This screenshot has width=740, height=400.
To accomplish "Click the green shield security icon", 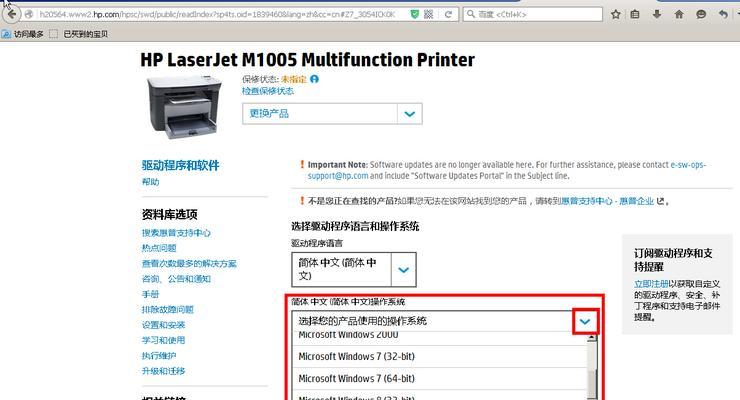I will [414, 14].
